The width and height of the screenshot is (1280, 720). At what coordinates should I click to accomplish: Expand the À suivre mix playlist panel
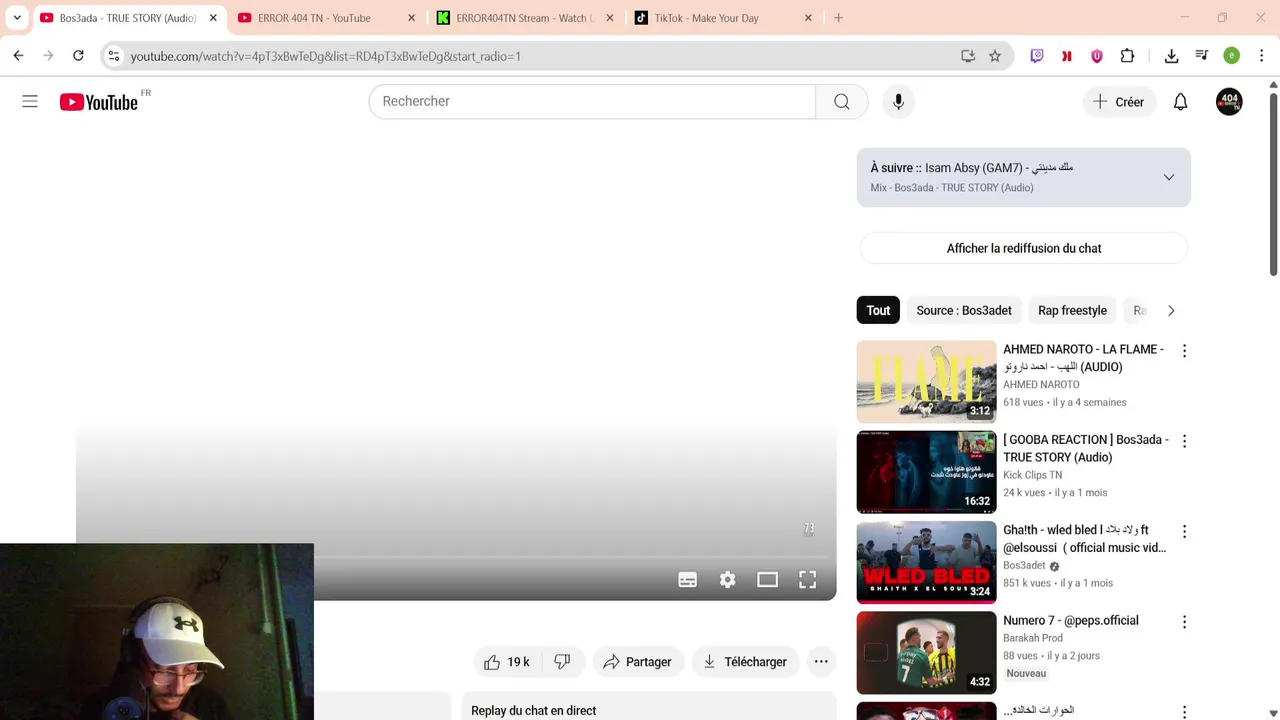point(1168,177)
